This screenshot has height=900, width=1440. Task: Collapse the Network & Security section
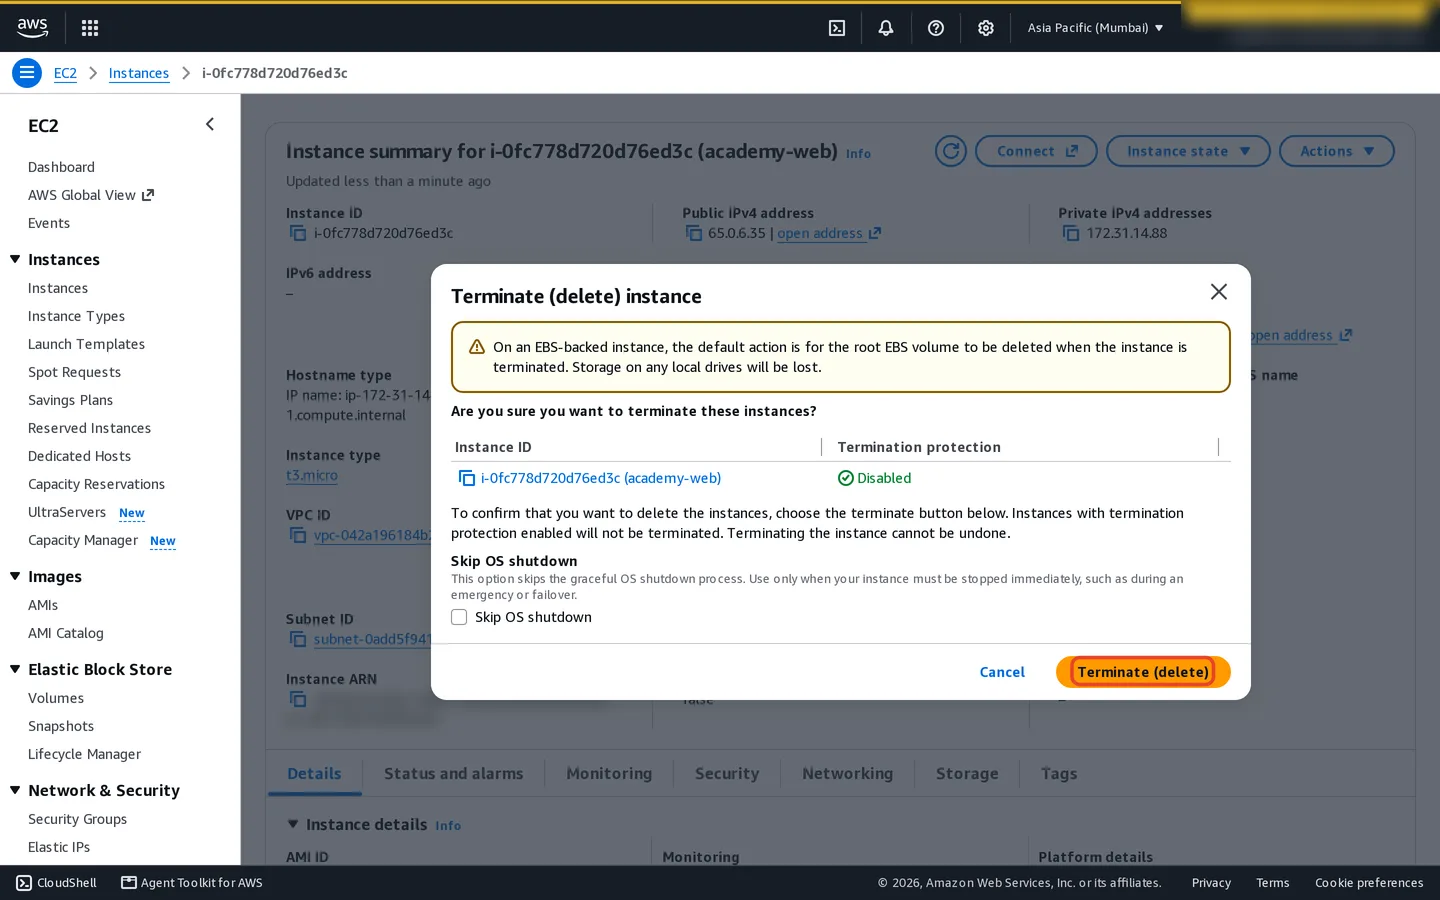pos(15,790)
